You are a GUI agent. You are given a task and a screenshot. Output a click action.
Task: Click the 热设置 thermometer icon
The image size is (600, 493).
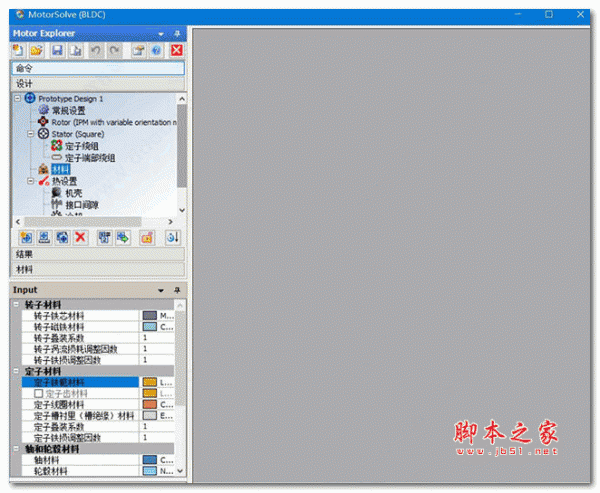coord(44,181)
